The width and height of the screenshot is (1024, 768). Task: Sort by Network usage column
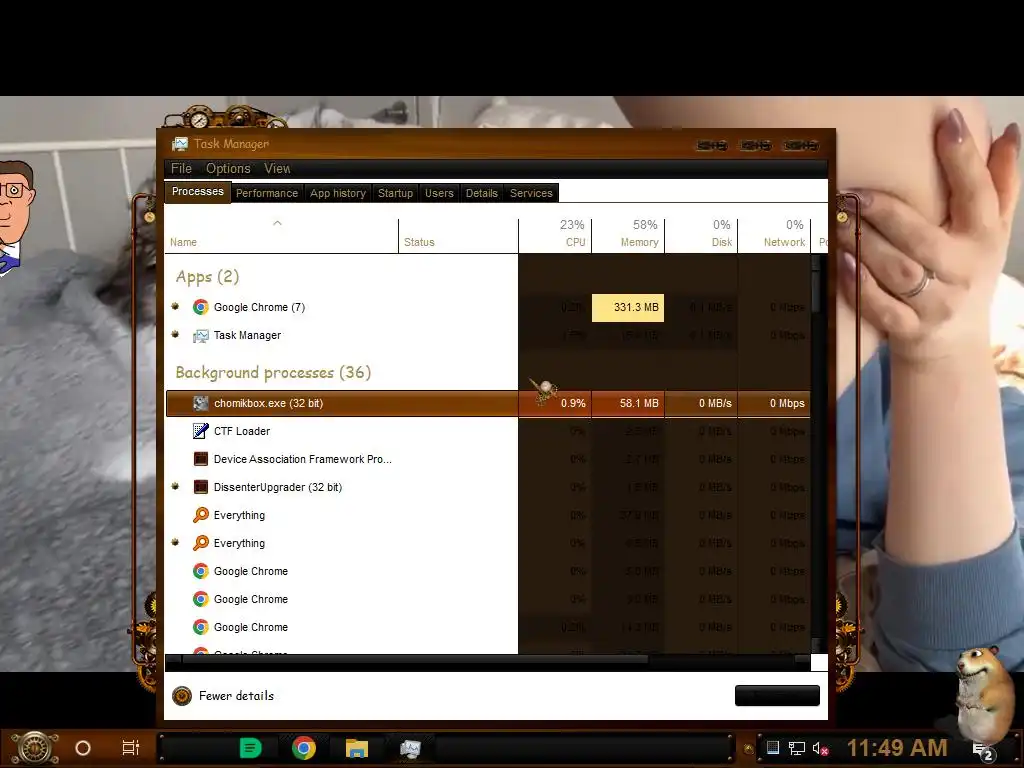coord(775,236)
